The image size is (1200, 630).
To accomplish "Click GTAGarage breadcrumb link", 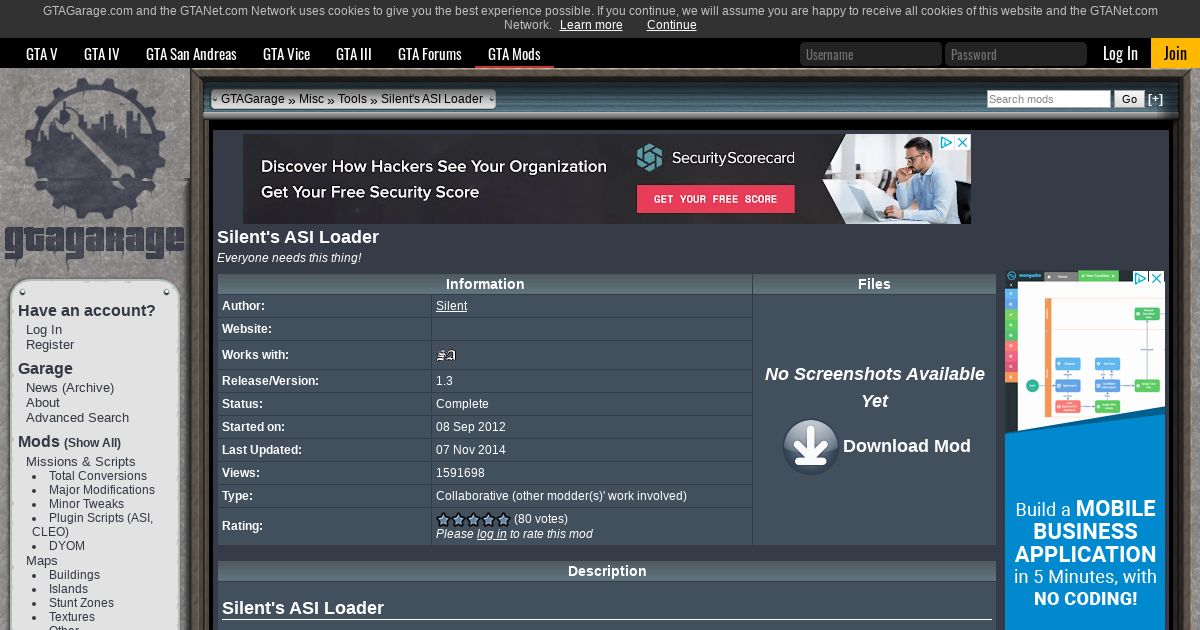I will 253,99.
